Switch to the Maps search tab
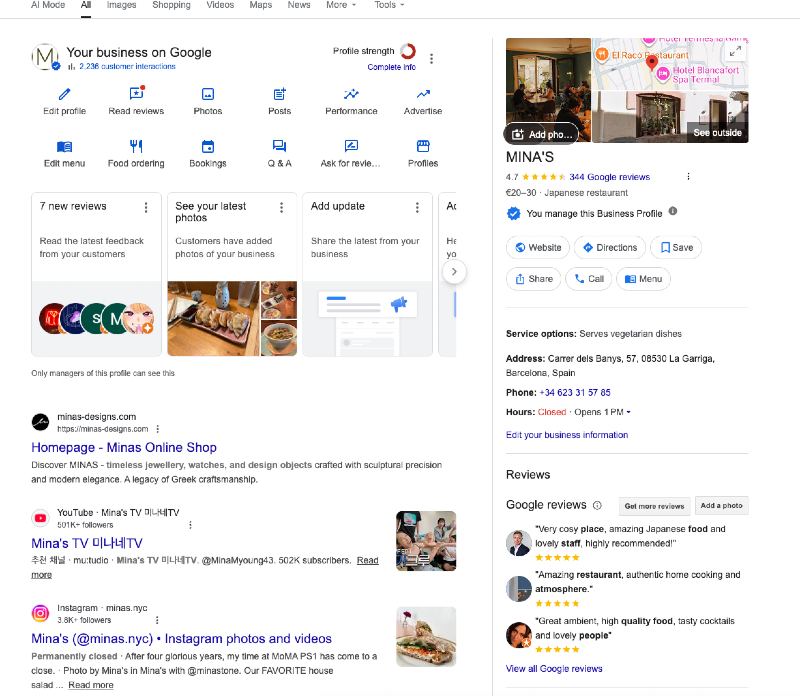 [260, 5]
